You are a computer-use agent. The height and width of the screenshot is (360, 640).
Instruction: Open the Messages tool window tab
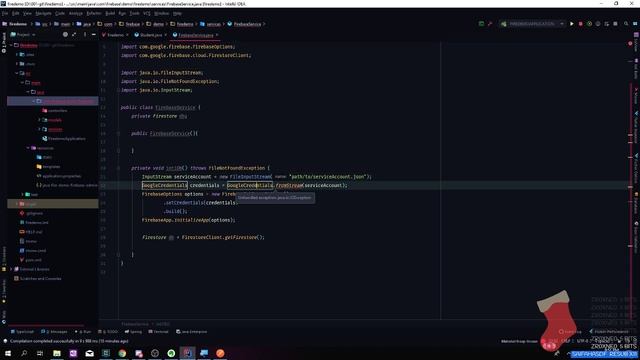[x=54, y=332]
